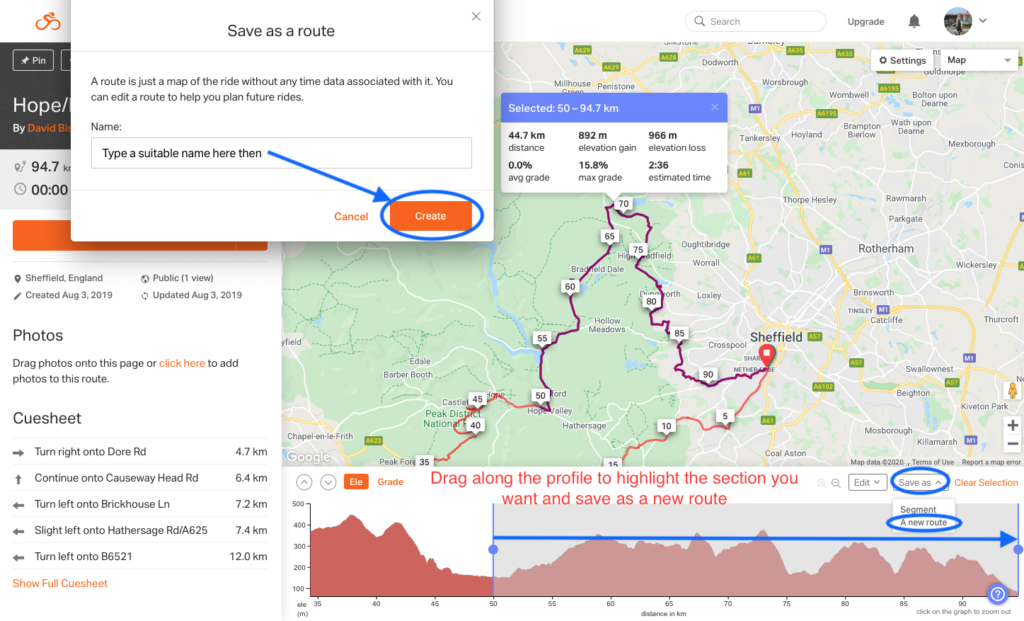
Task: Zoom in the map with plus icon
Action: click(1012, 425)
